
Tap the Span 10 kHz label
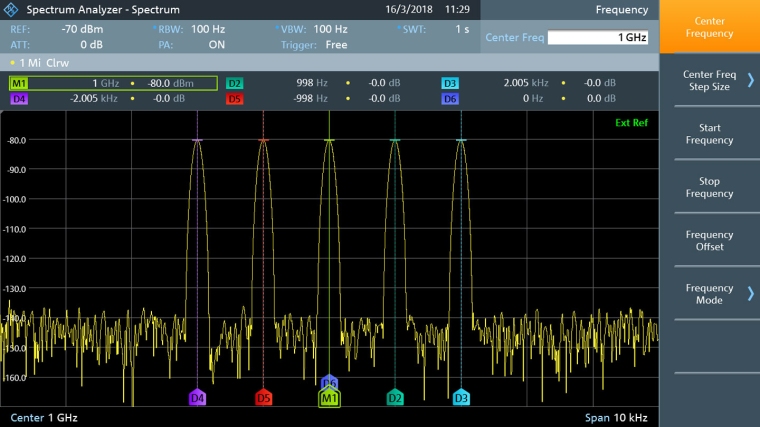click(x=617, y=417)
